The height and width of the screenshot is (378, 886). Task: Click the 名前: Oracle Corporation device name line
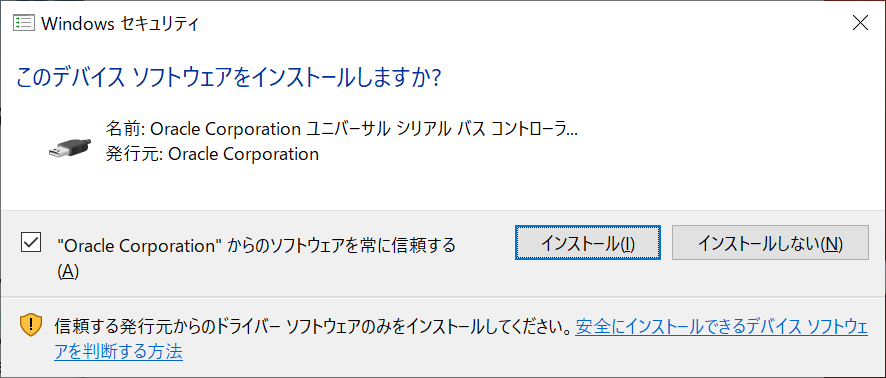pyautogui.click(x=342, y=129)
